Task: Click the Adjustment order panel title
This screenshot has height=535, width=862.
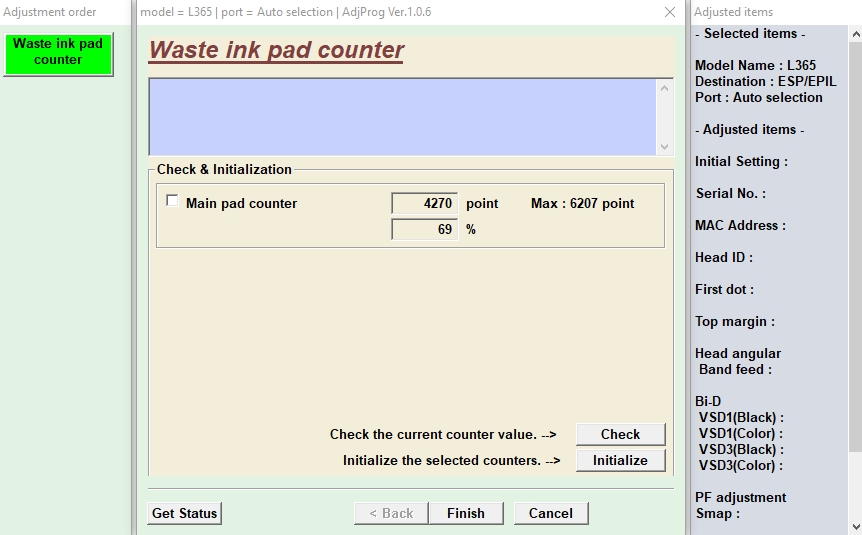Action: tap(49, 12)
